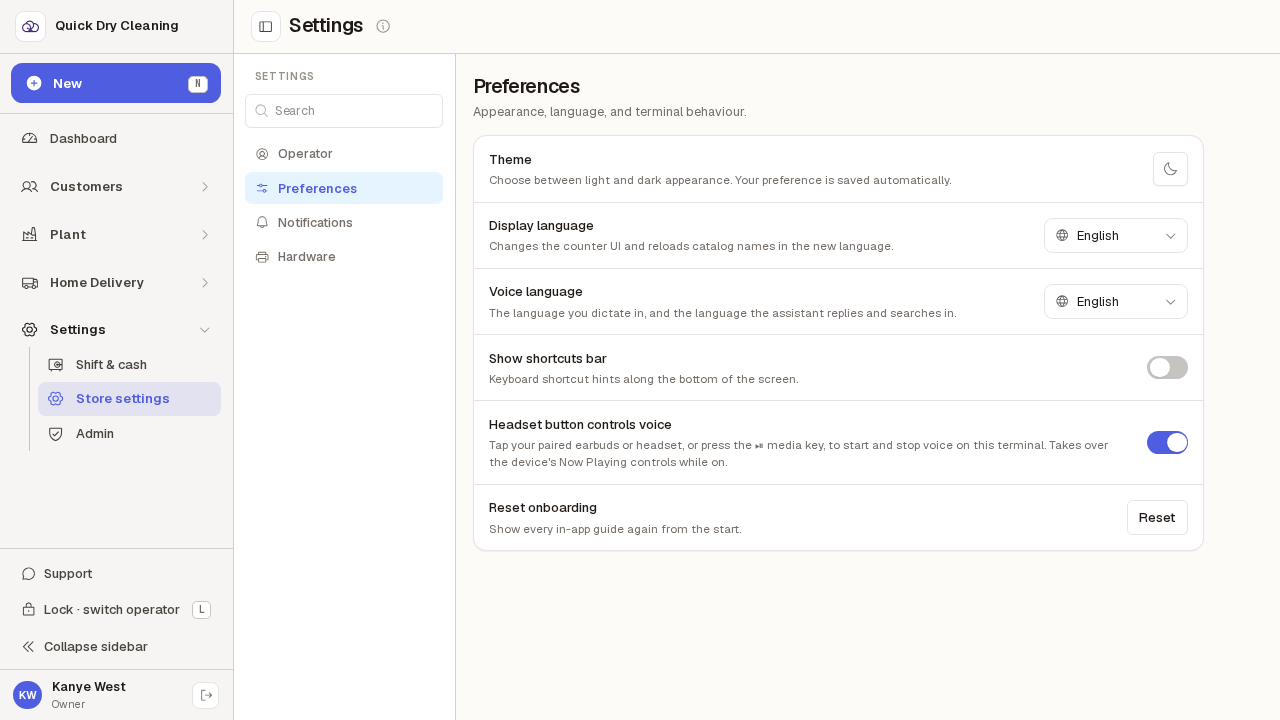Click the Admin shield icon

56,434
